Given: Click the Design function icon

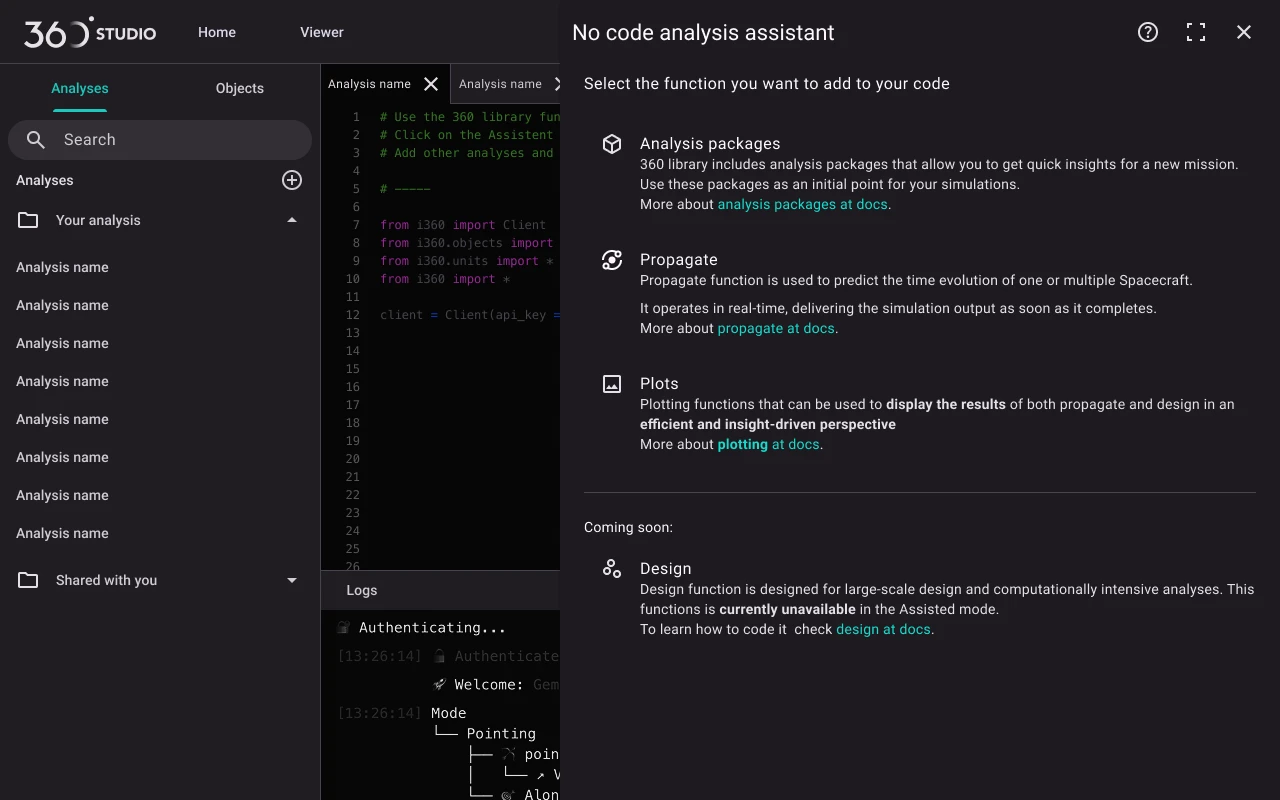Looking at the screenshot, I should 612,569.
